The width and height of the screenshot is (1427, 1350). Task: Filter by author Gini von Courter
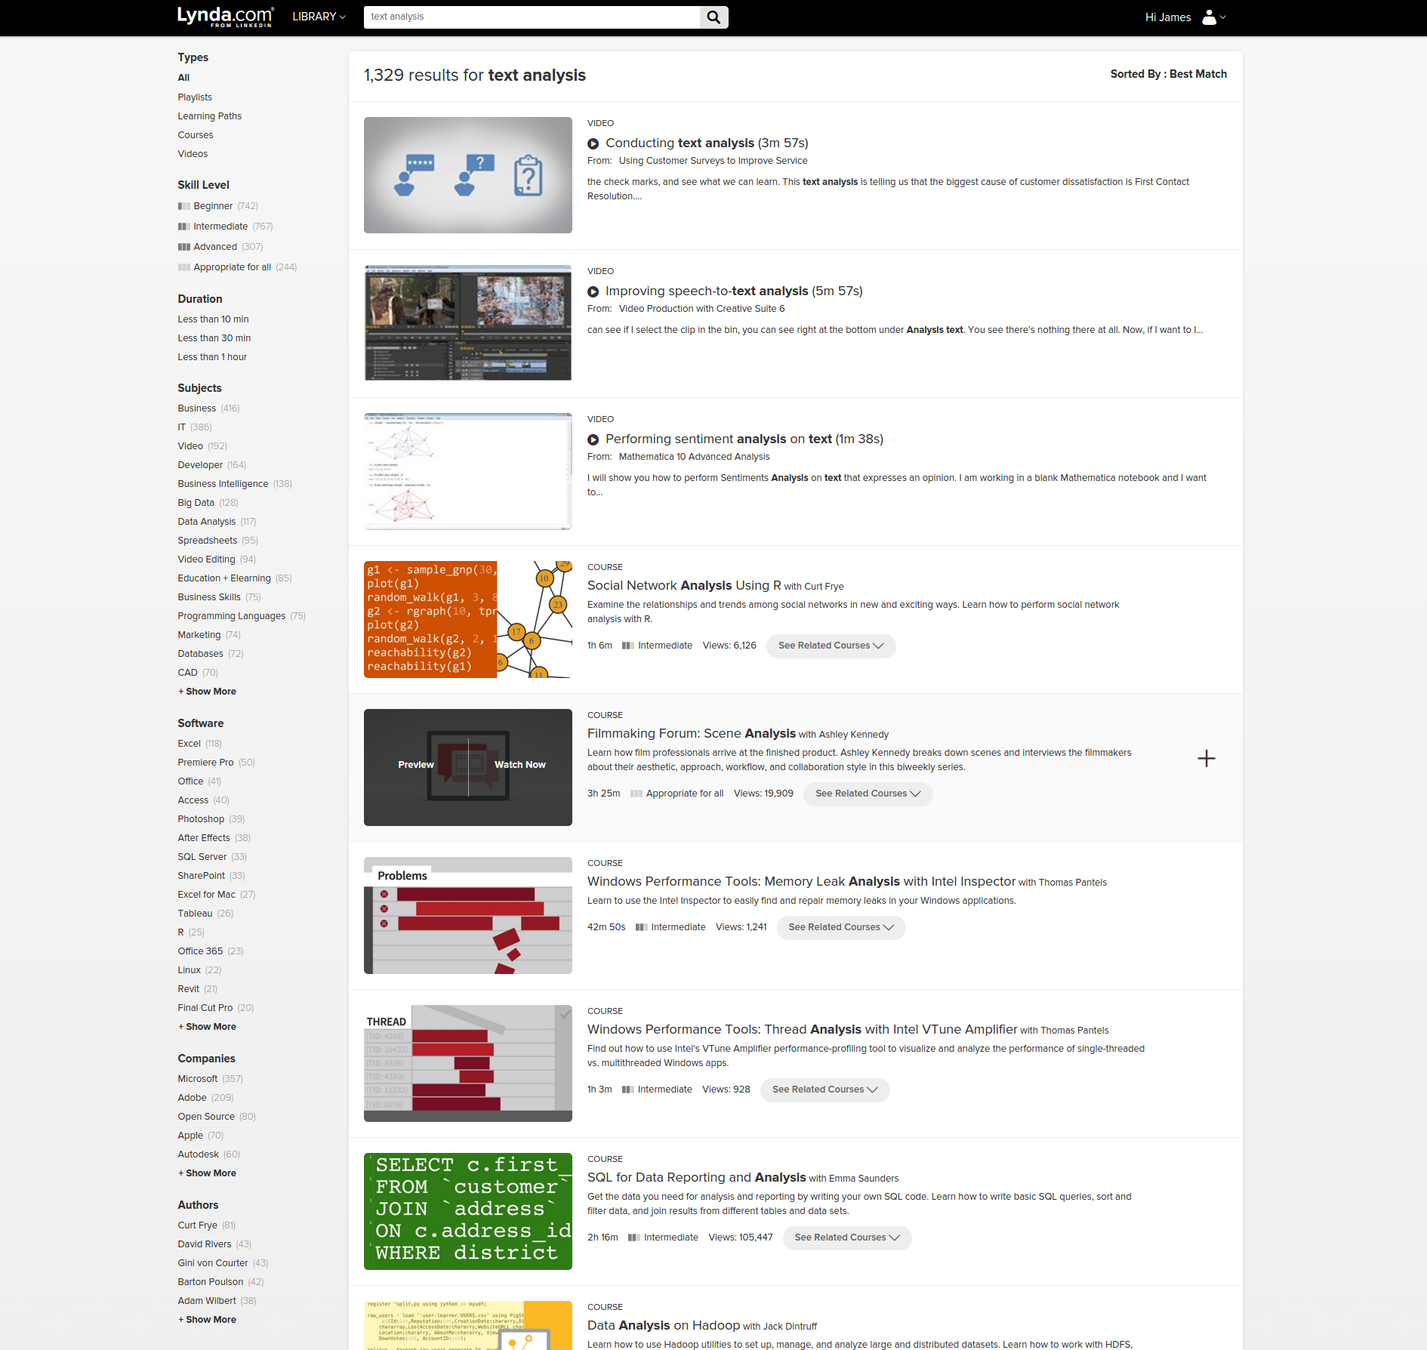point(213,1263)
